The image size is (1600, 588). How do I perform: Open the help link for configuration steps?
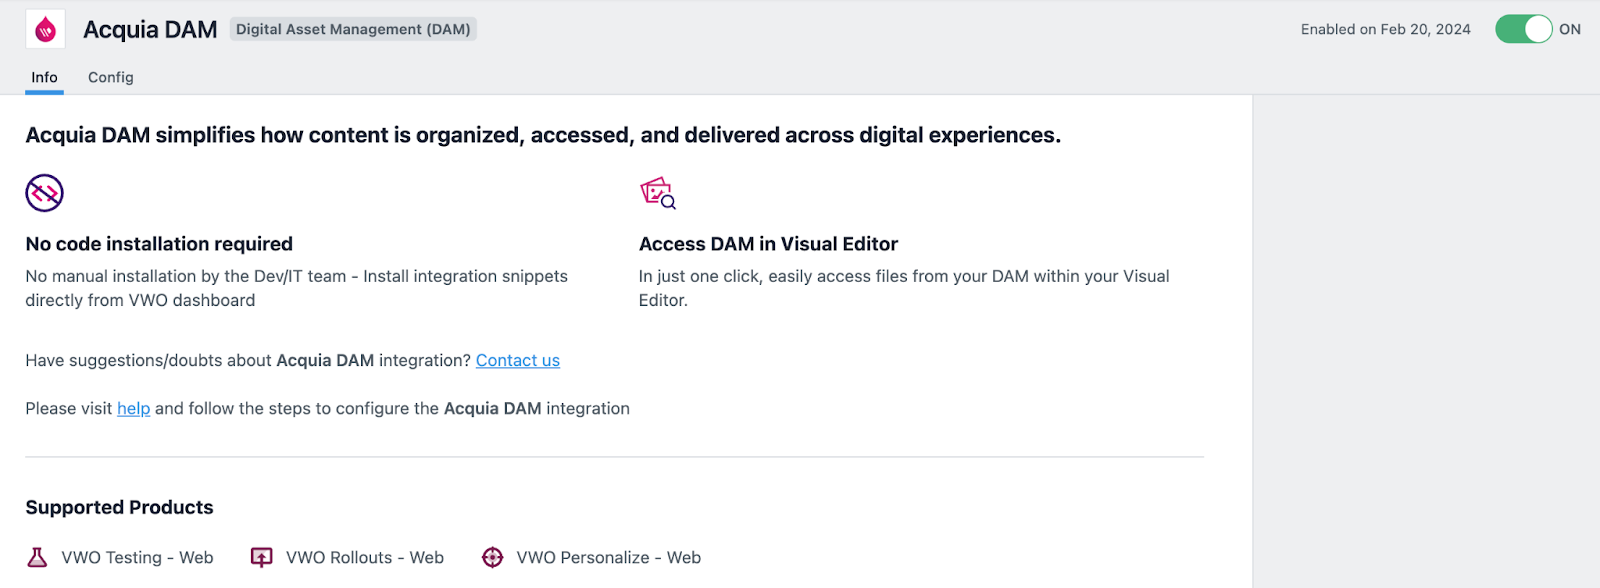tap(134, 408)
